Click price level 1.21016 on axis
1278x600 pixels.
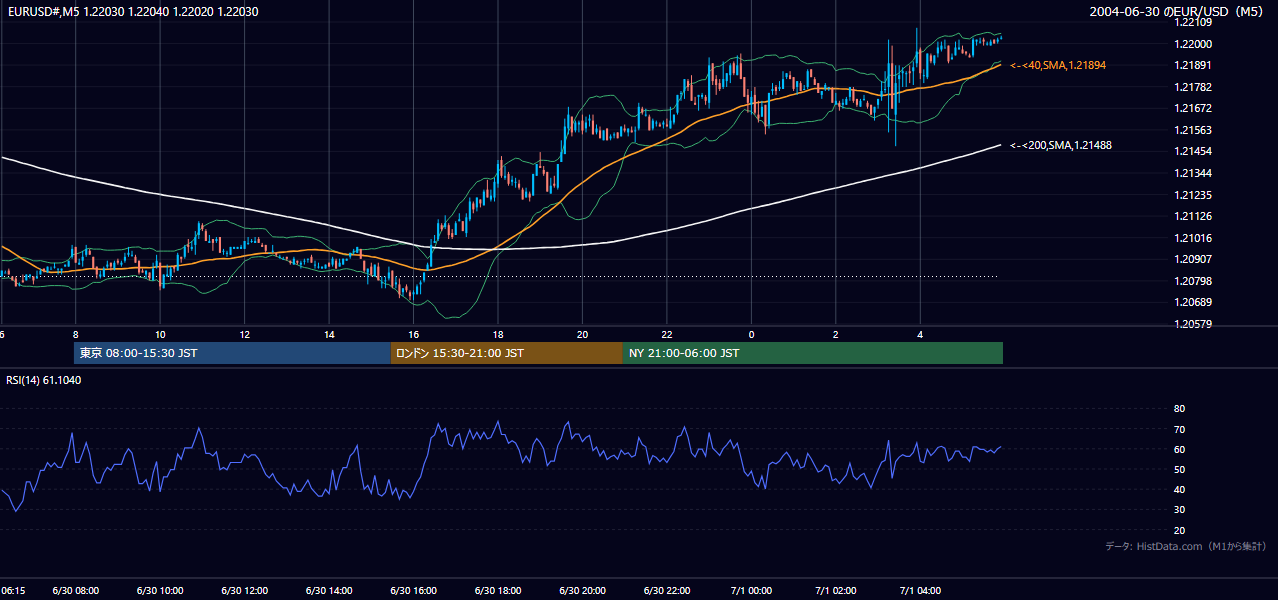pyautogui.click(x=1193, y=238)
